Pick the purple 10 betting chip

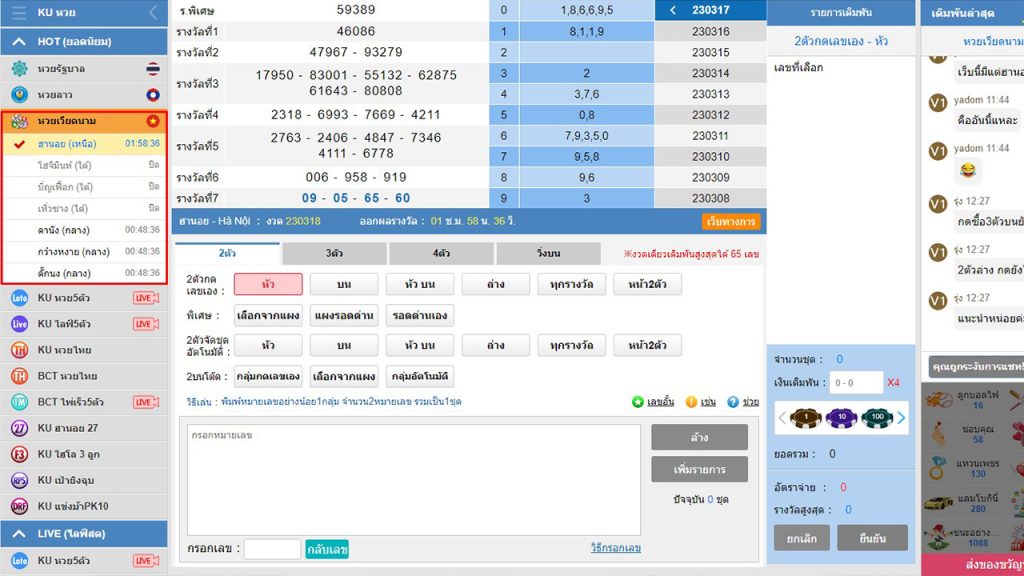coord(842,417)
